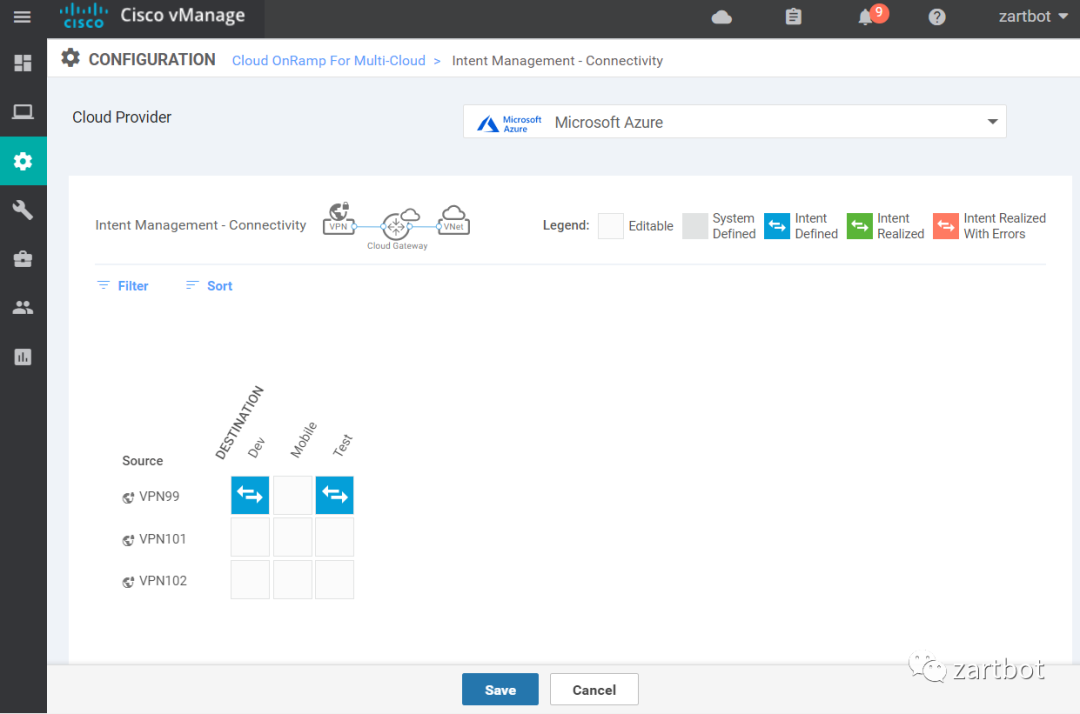Toggle VPN101 to Mobile connectivity cell
The width and height of the screenshot is (1080, 714).
pyautogui.click(x=293, y=537)
